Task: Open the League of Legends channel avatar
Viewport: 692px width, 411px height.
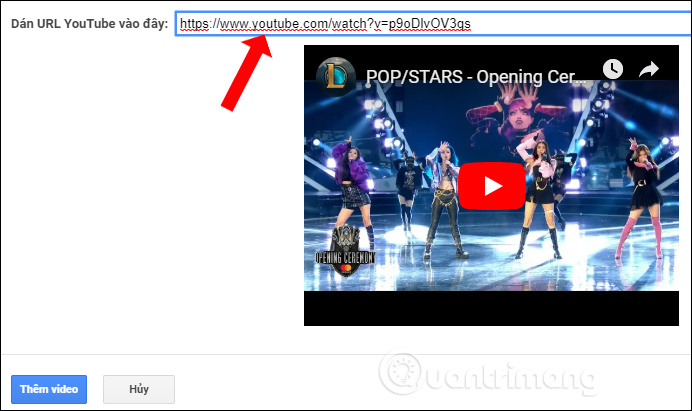Action: (336, 76)
